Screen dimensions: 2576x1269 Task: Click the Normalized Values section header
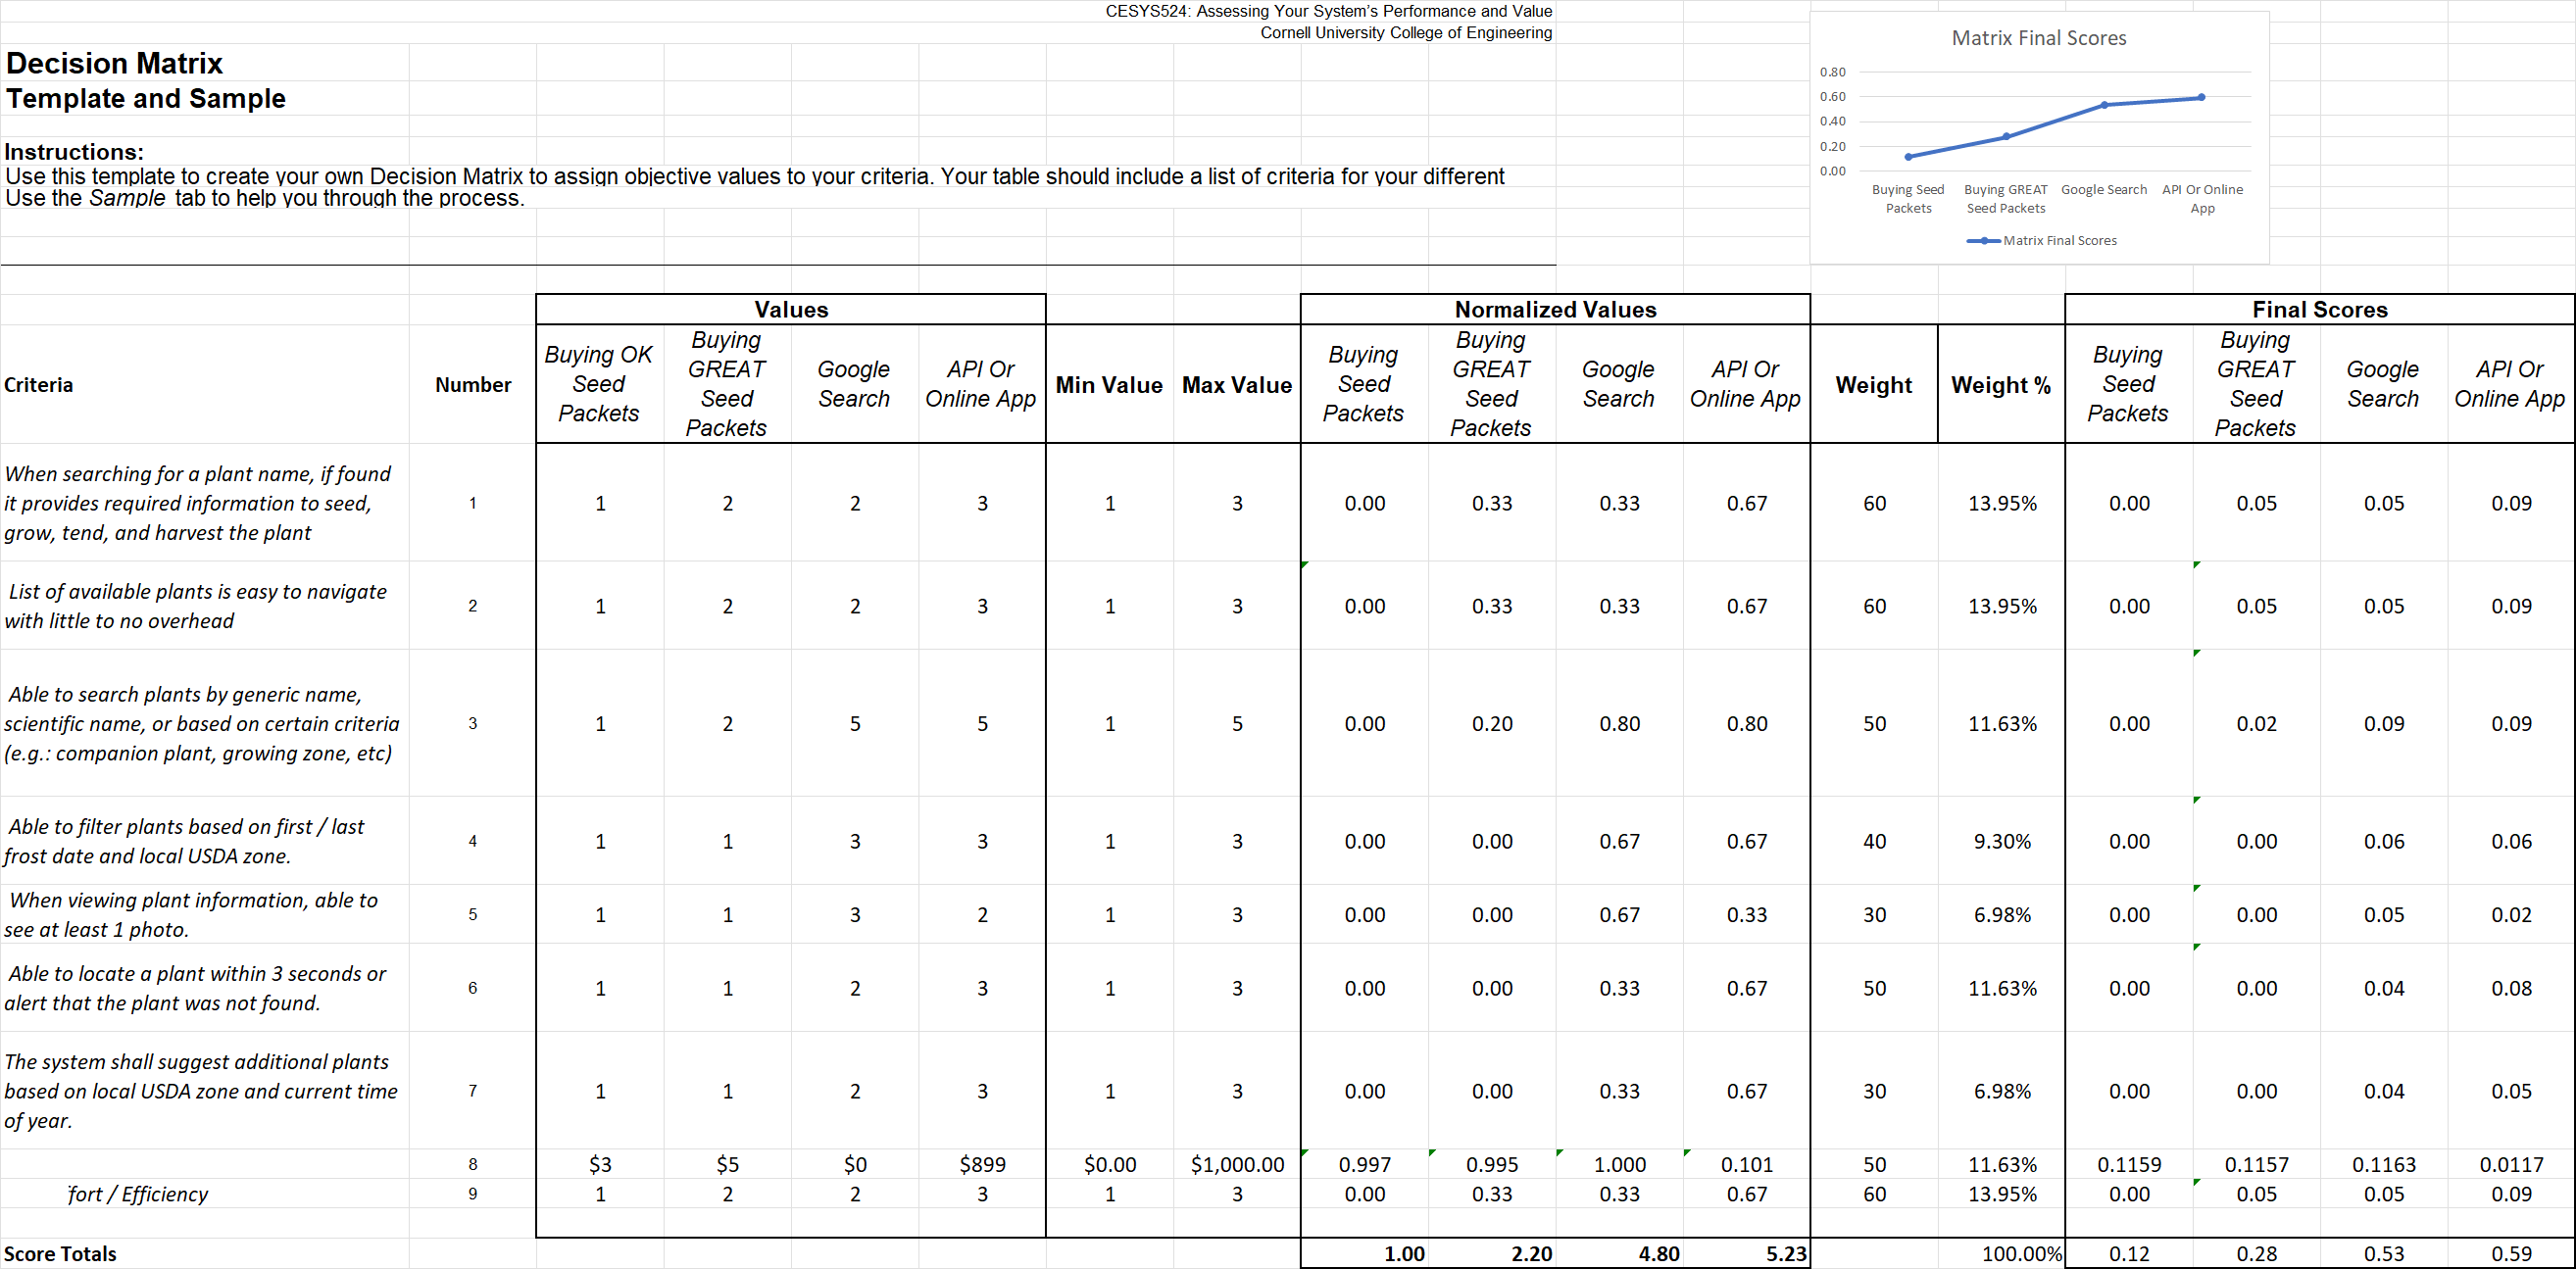[1554, 310]
